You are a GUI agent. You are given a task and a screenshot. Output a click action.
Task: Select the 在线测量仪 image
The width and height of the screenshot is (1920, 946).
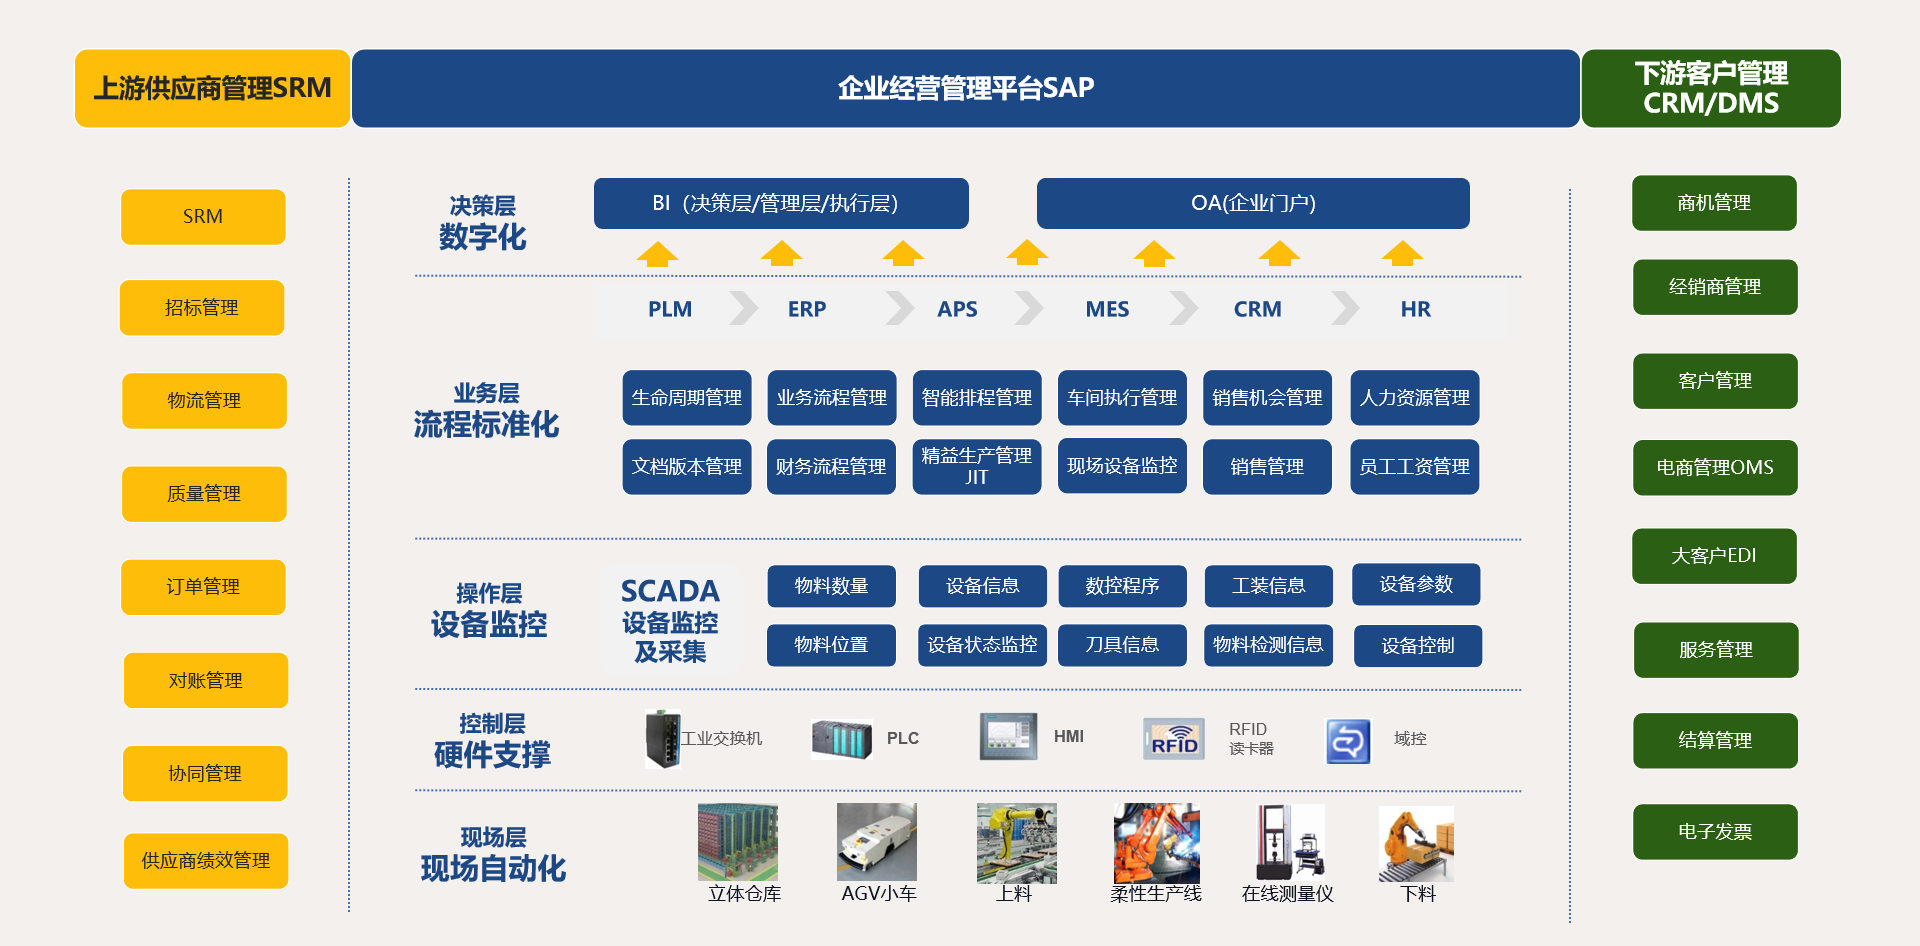pos(1290,842)
